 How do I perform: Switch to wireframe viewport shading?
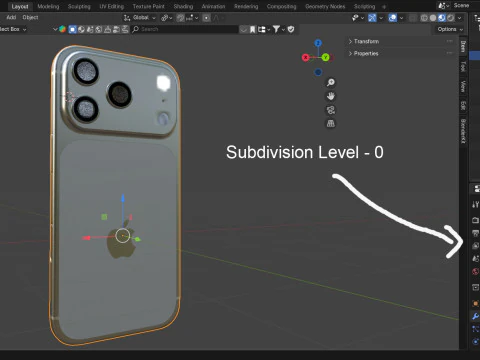click(x=424, y=18)
